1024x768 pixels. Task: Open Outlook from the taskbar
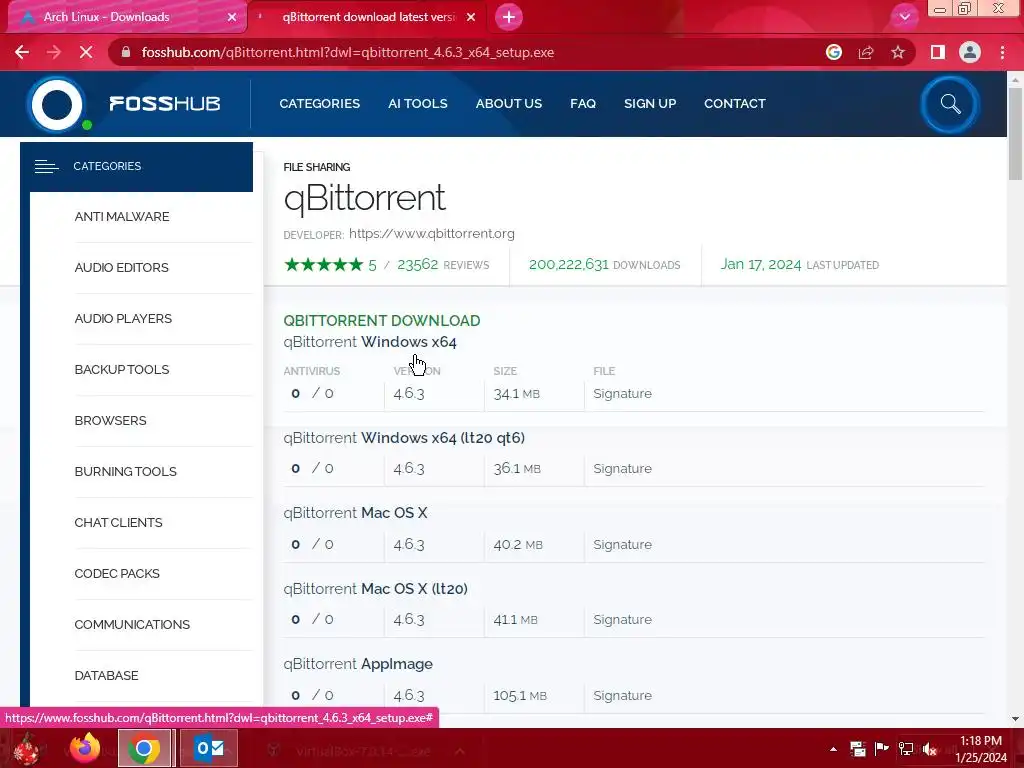click(x=209, y=748)
